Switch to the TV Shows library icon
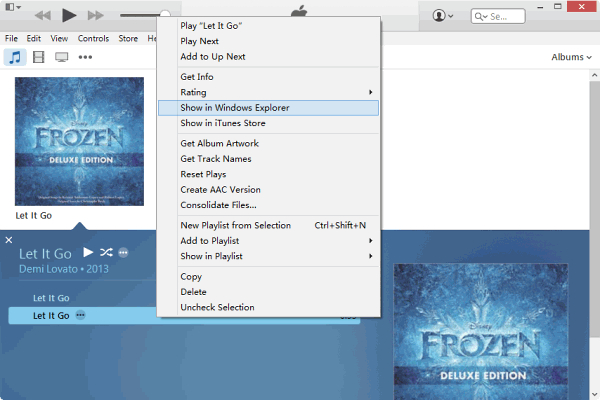 coord(62,57)
